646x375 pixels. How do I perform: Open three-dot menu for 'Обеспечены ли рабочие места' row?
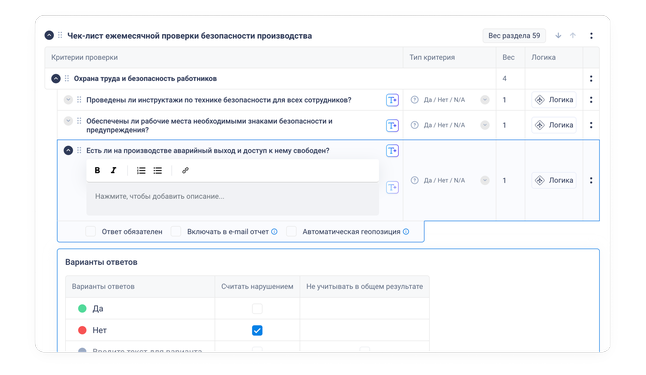click(591, 125)
